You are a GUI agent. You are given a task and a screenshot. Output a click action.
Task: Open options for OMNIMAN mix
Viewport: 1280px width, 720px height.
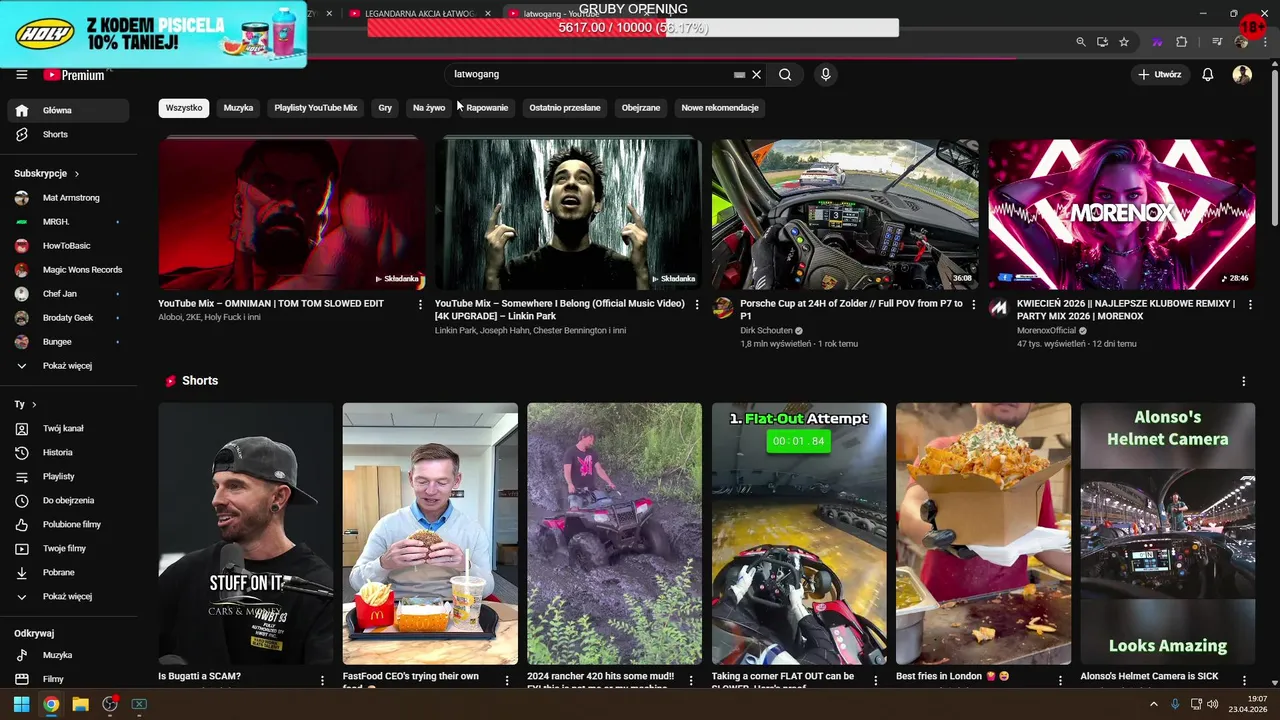(x=420, y=304)
